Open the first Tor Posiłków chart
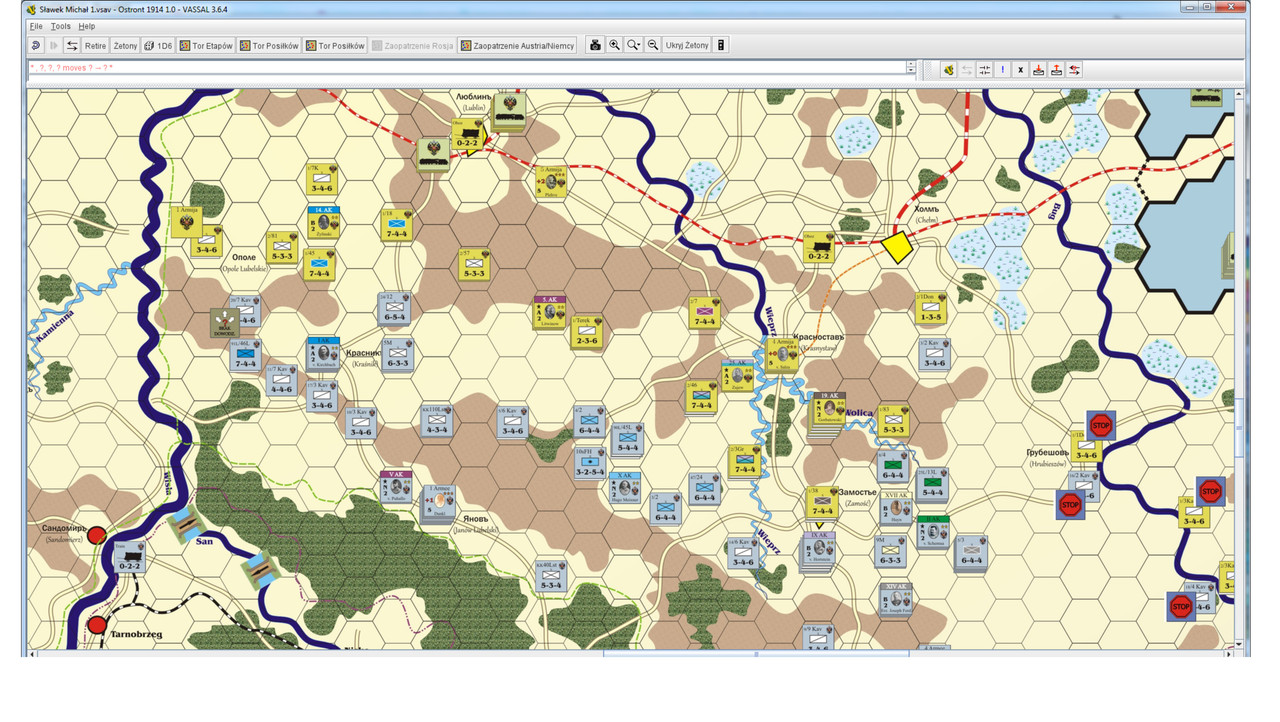Viewport: 1280px width, 722px height. point(269,45)
